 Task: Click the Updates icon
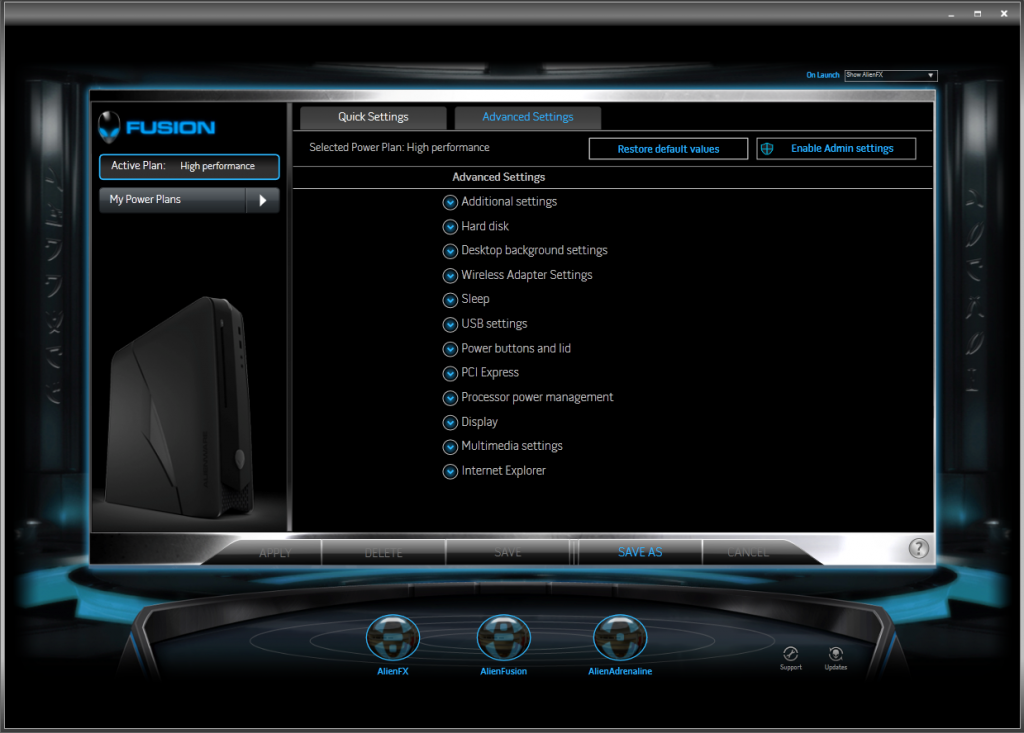point(836,654)
